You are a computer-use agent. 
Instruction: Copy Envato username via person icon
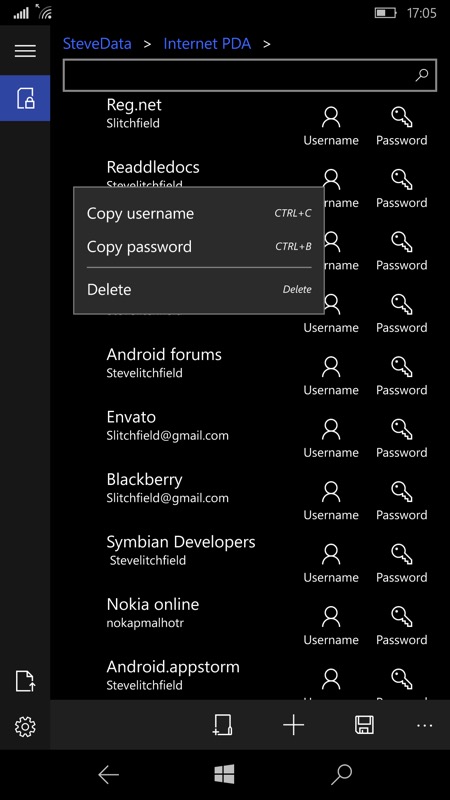coord(331,438)
